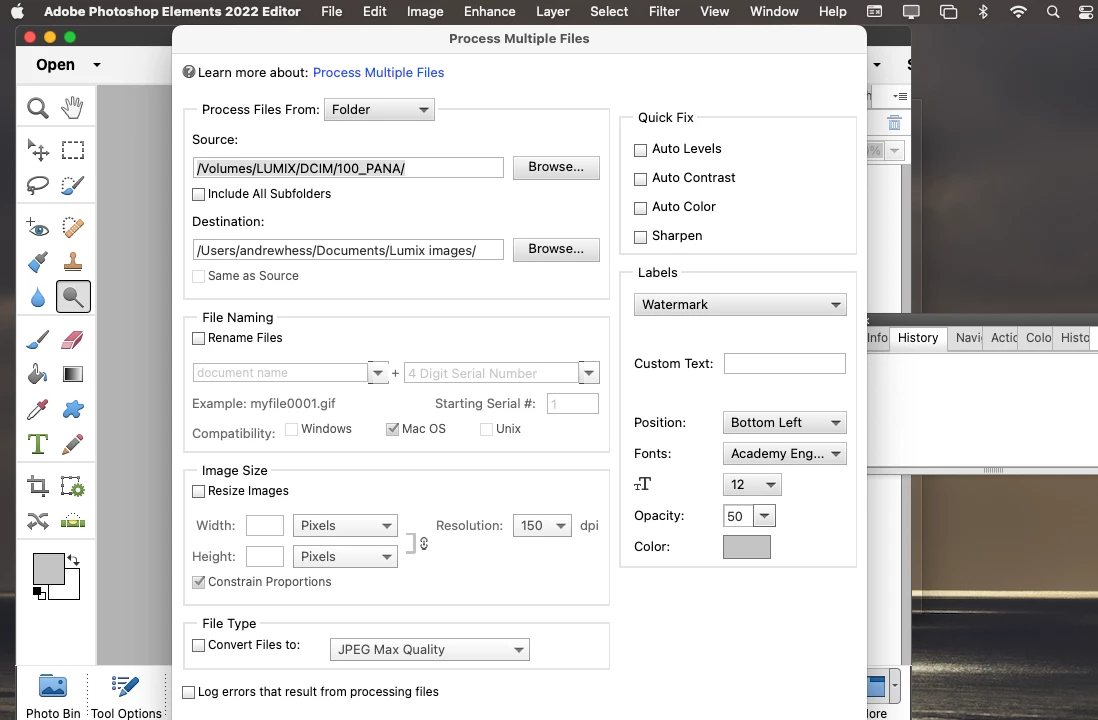1098x720 pixels.
Task: Select the Red Eye Removal tool
Action: click(38, 227)
